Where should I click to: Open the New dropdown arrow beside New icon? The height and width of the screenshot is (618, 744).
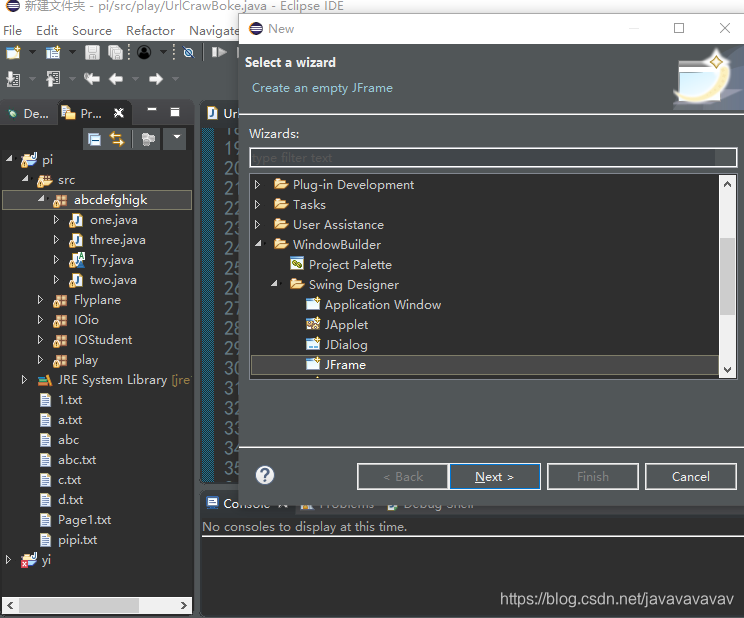click(32, 52)
